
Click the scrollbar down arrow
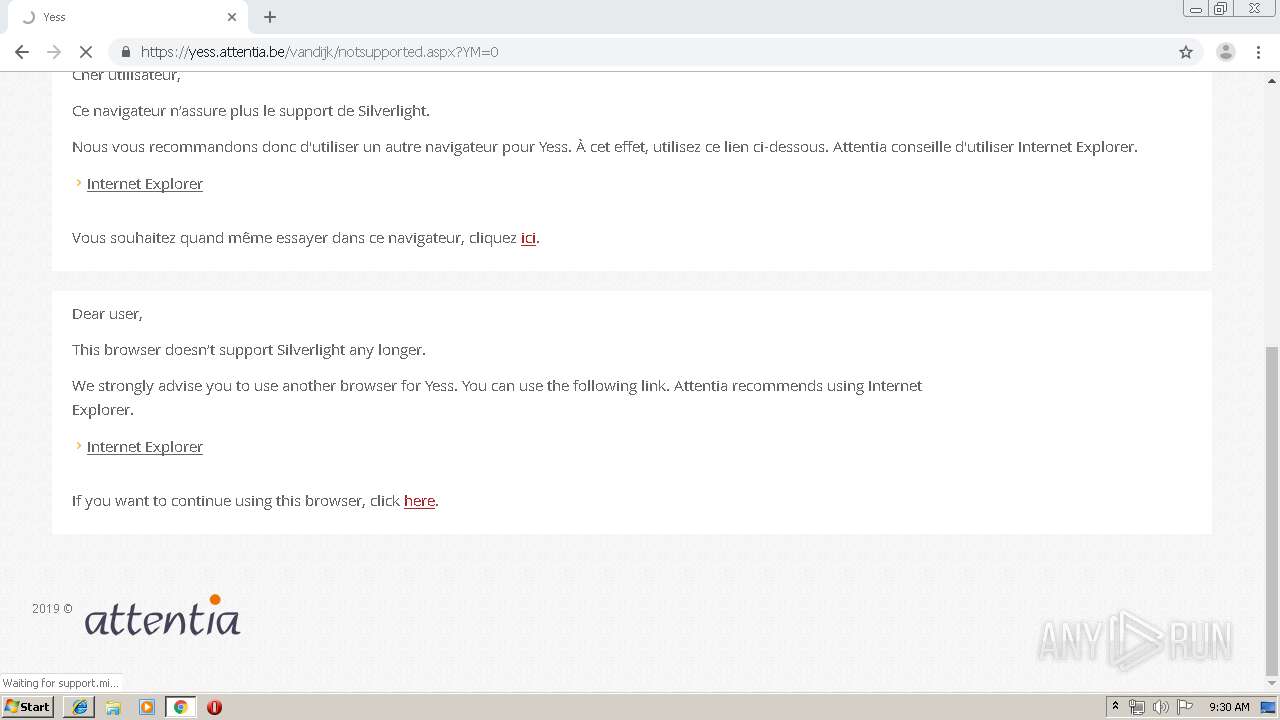[1272, 685]
